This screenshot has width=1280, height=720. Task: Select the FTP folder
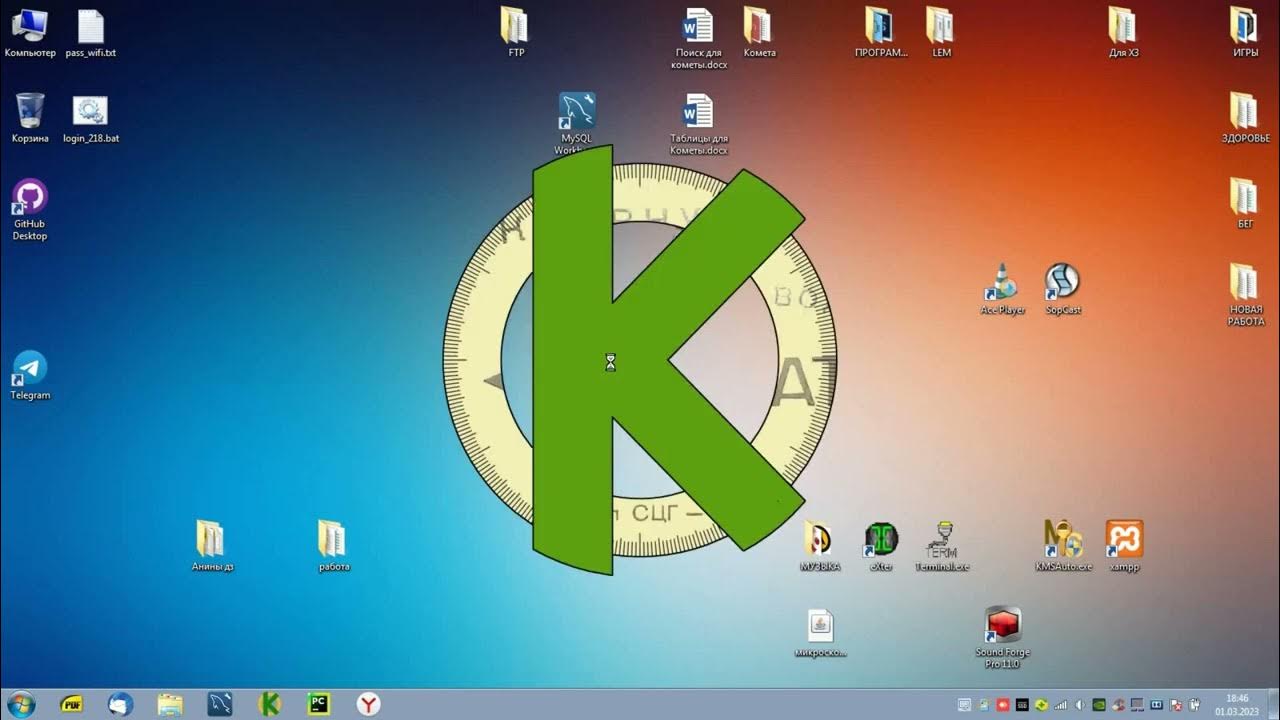515,32
